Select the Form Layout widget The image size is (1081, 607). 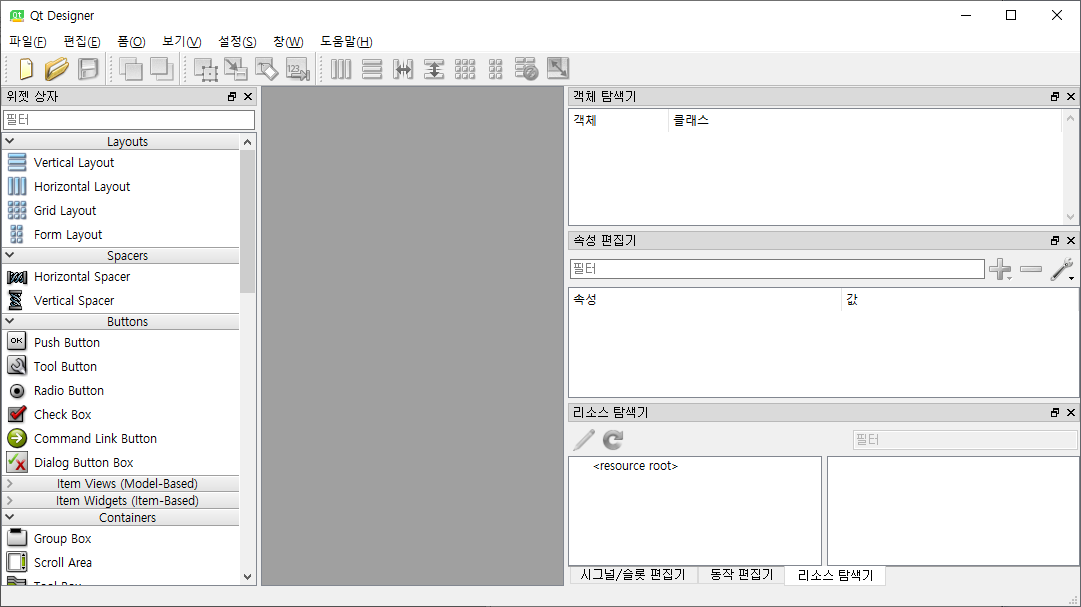(121, 235)
